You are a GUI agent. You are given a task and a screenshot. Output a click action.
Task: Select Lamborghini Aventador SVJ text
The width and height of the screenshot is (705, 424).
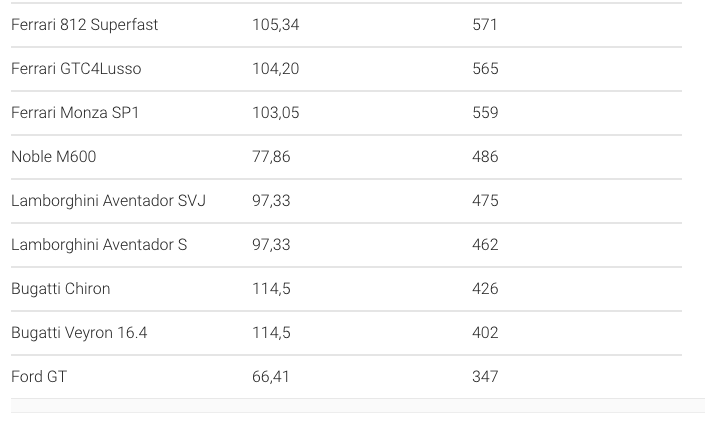(108, 201)
